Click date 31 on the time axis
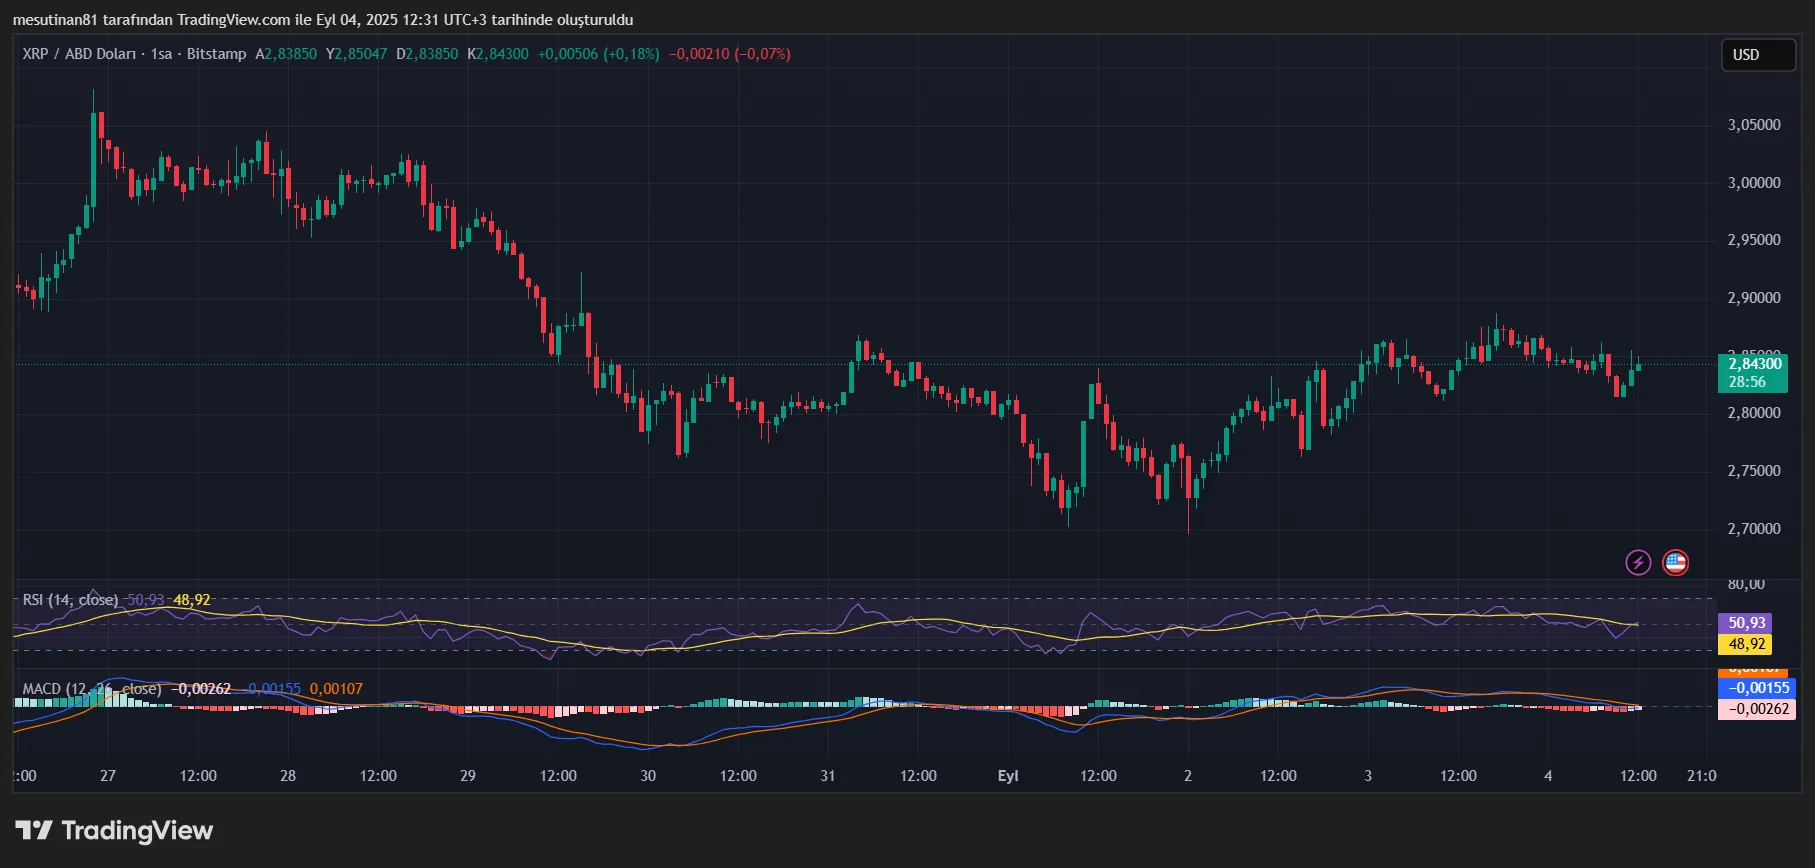 (828, 776)
